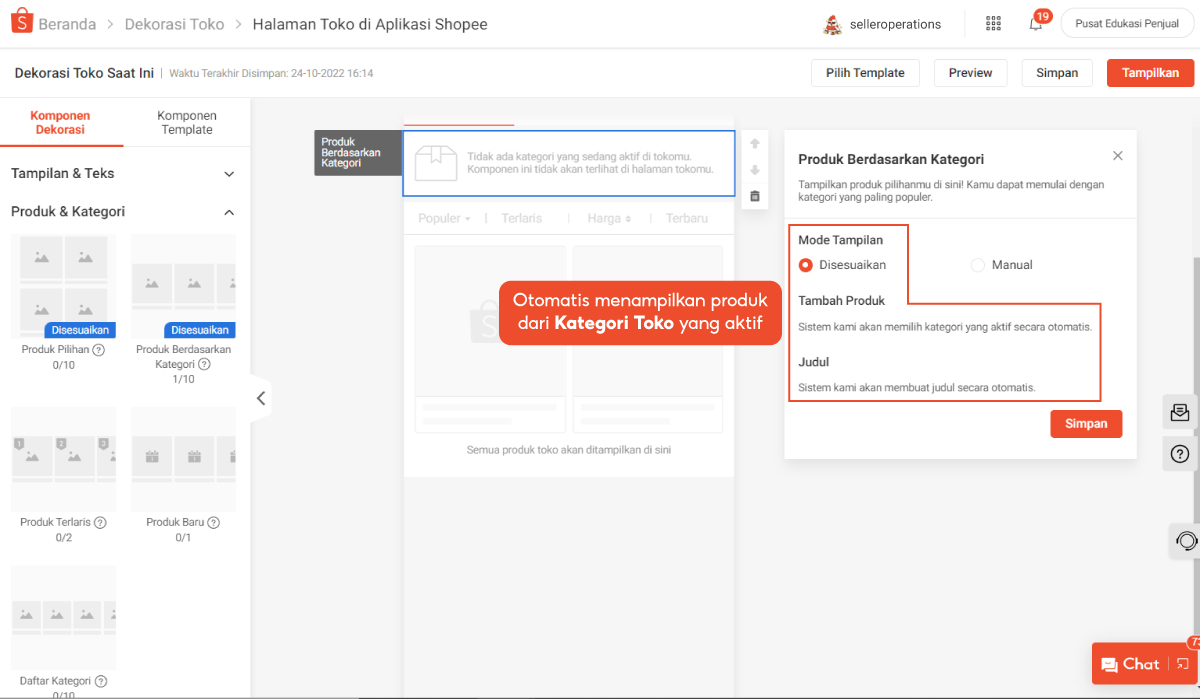Switch to Komponen Dekorasi tab
Viewport: 1200px width, 699px height.
(61, 123)
